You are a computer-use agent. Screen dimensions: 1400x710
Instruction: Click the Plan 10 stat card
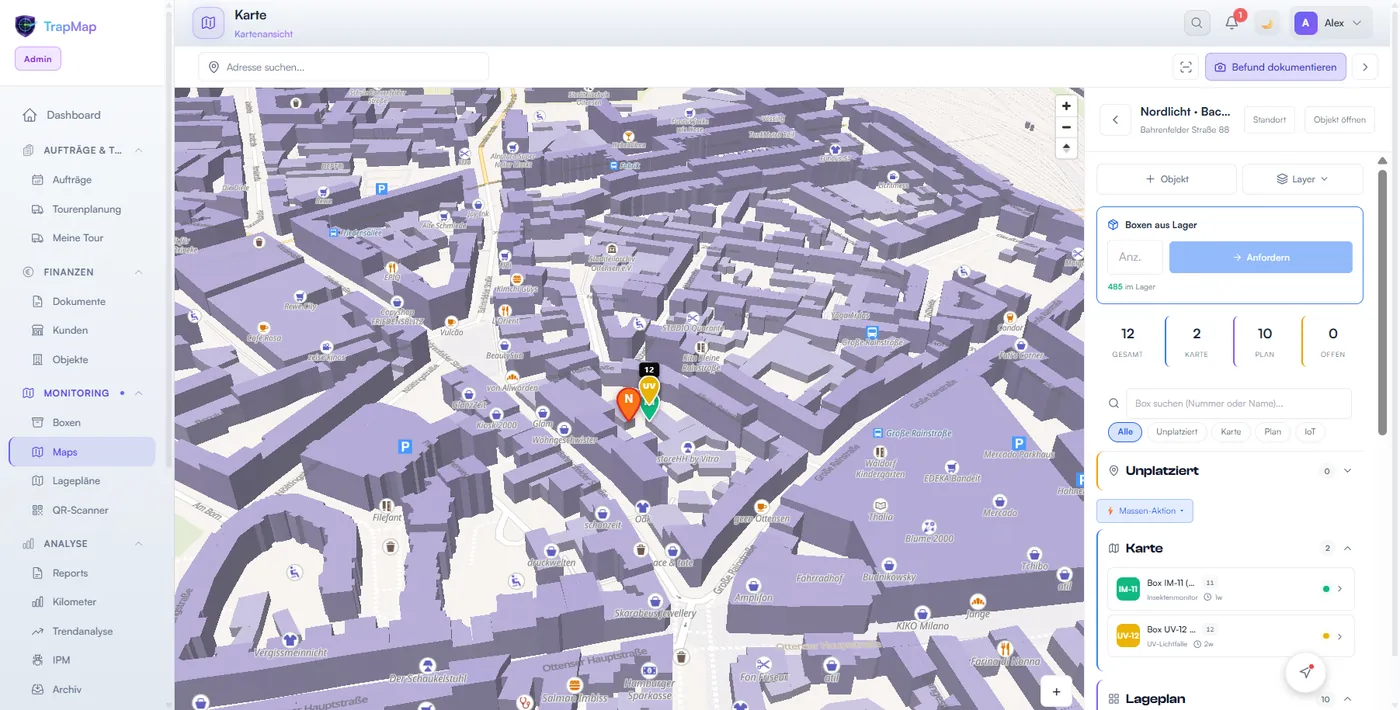[1265, 341]
